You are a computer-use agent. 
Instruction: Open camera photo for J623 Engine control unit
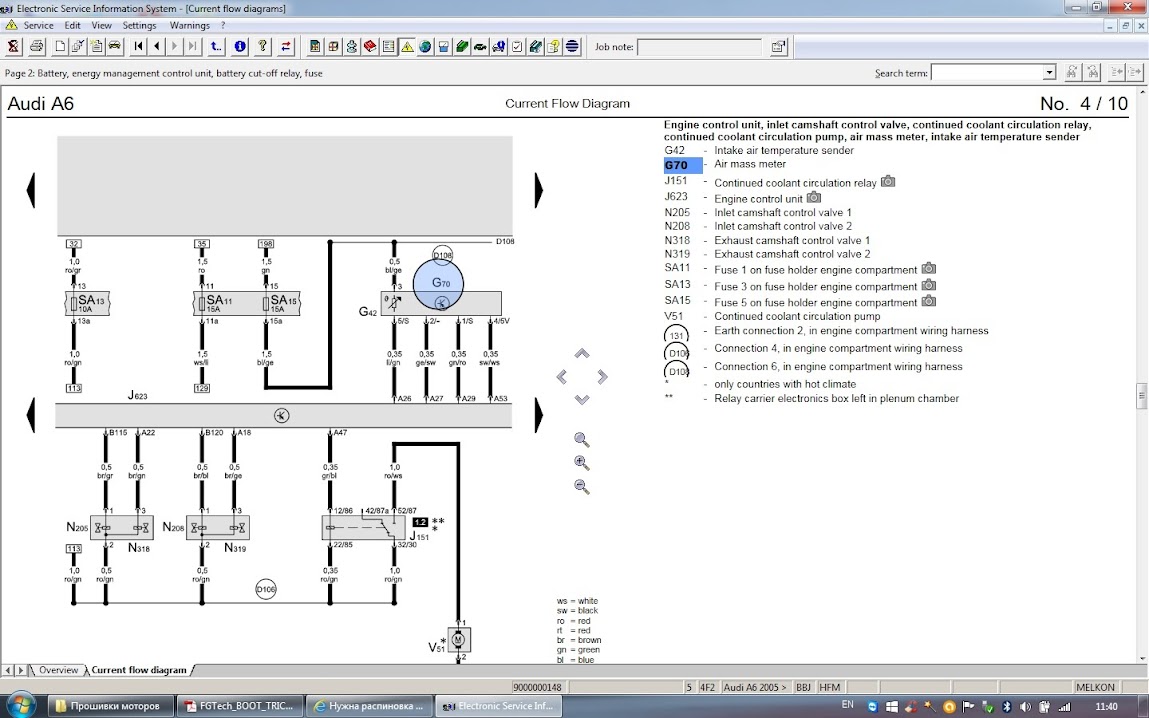point(813,197)
